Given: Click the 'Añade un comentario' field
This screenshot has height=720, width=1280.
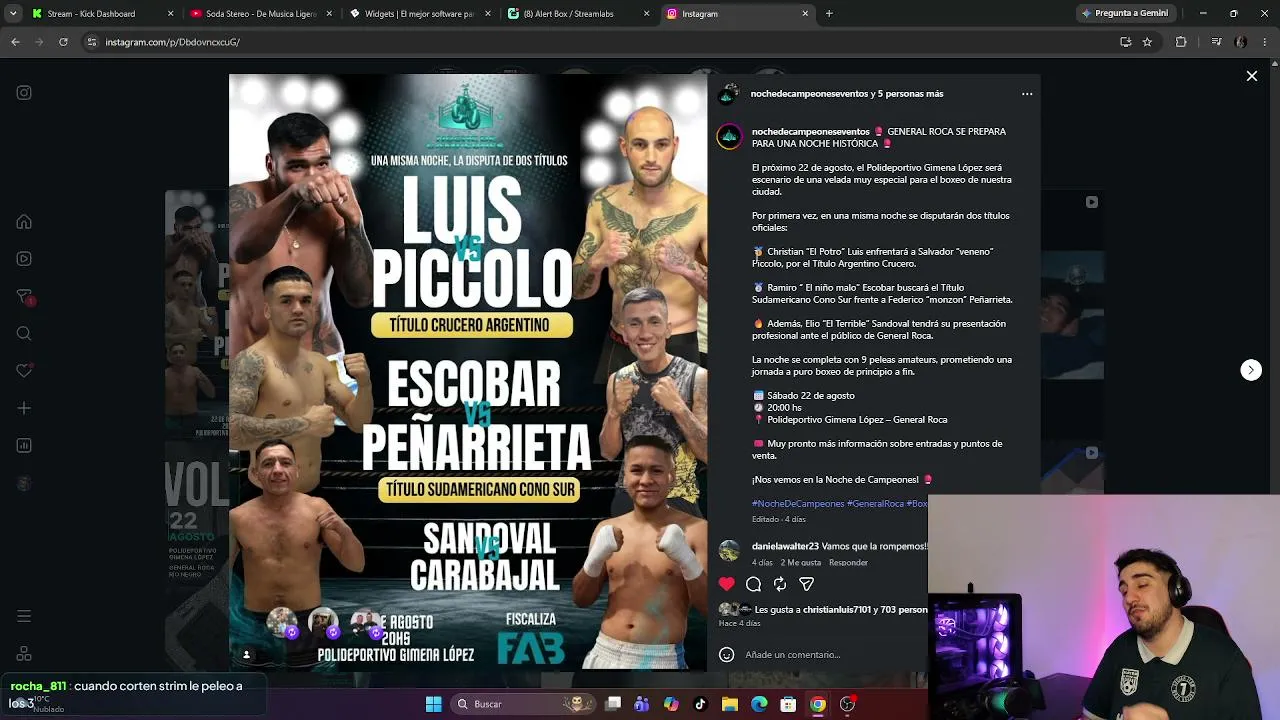Looking at the screenshot, I should pyautogui.click(x=792, y=655).
